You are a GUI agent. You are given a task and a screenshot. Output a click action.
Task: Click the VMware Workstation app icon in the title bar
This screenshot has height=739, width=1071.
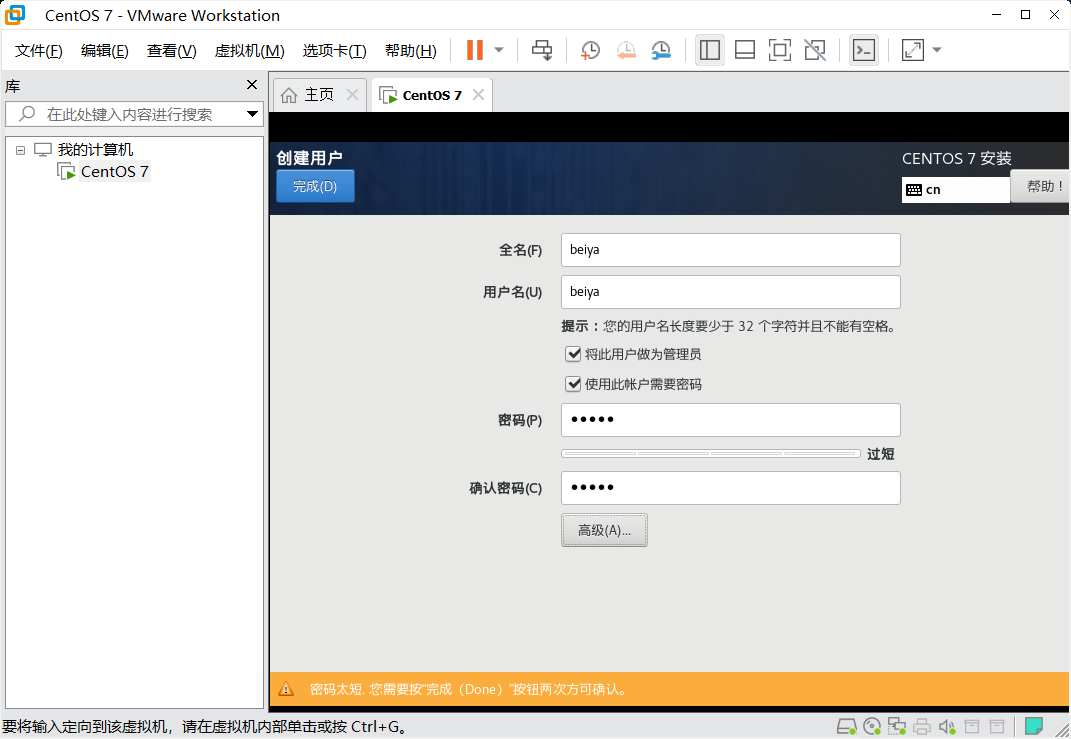pos(15,15)
